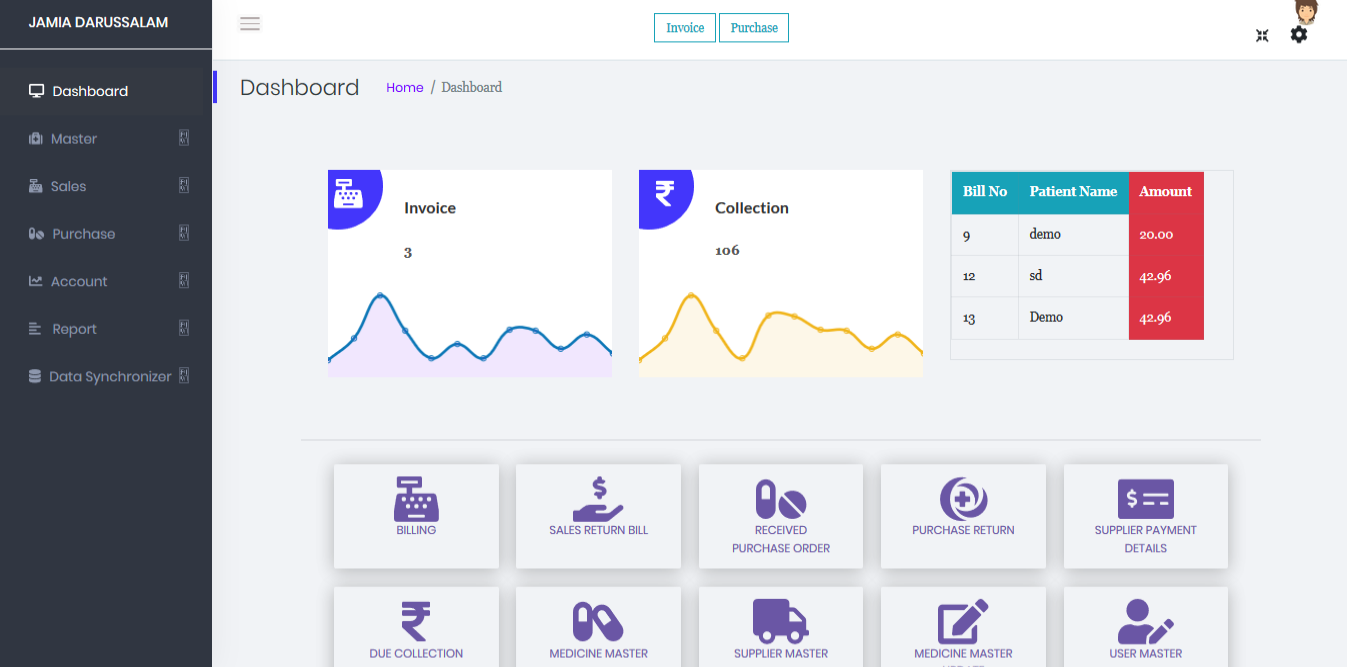Open the user avatar profile
The image size is (1347, 667).
pyautogui.click(x=1306, y=11)
